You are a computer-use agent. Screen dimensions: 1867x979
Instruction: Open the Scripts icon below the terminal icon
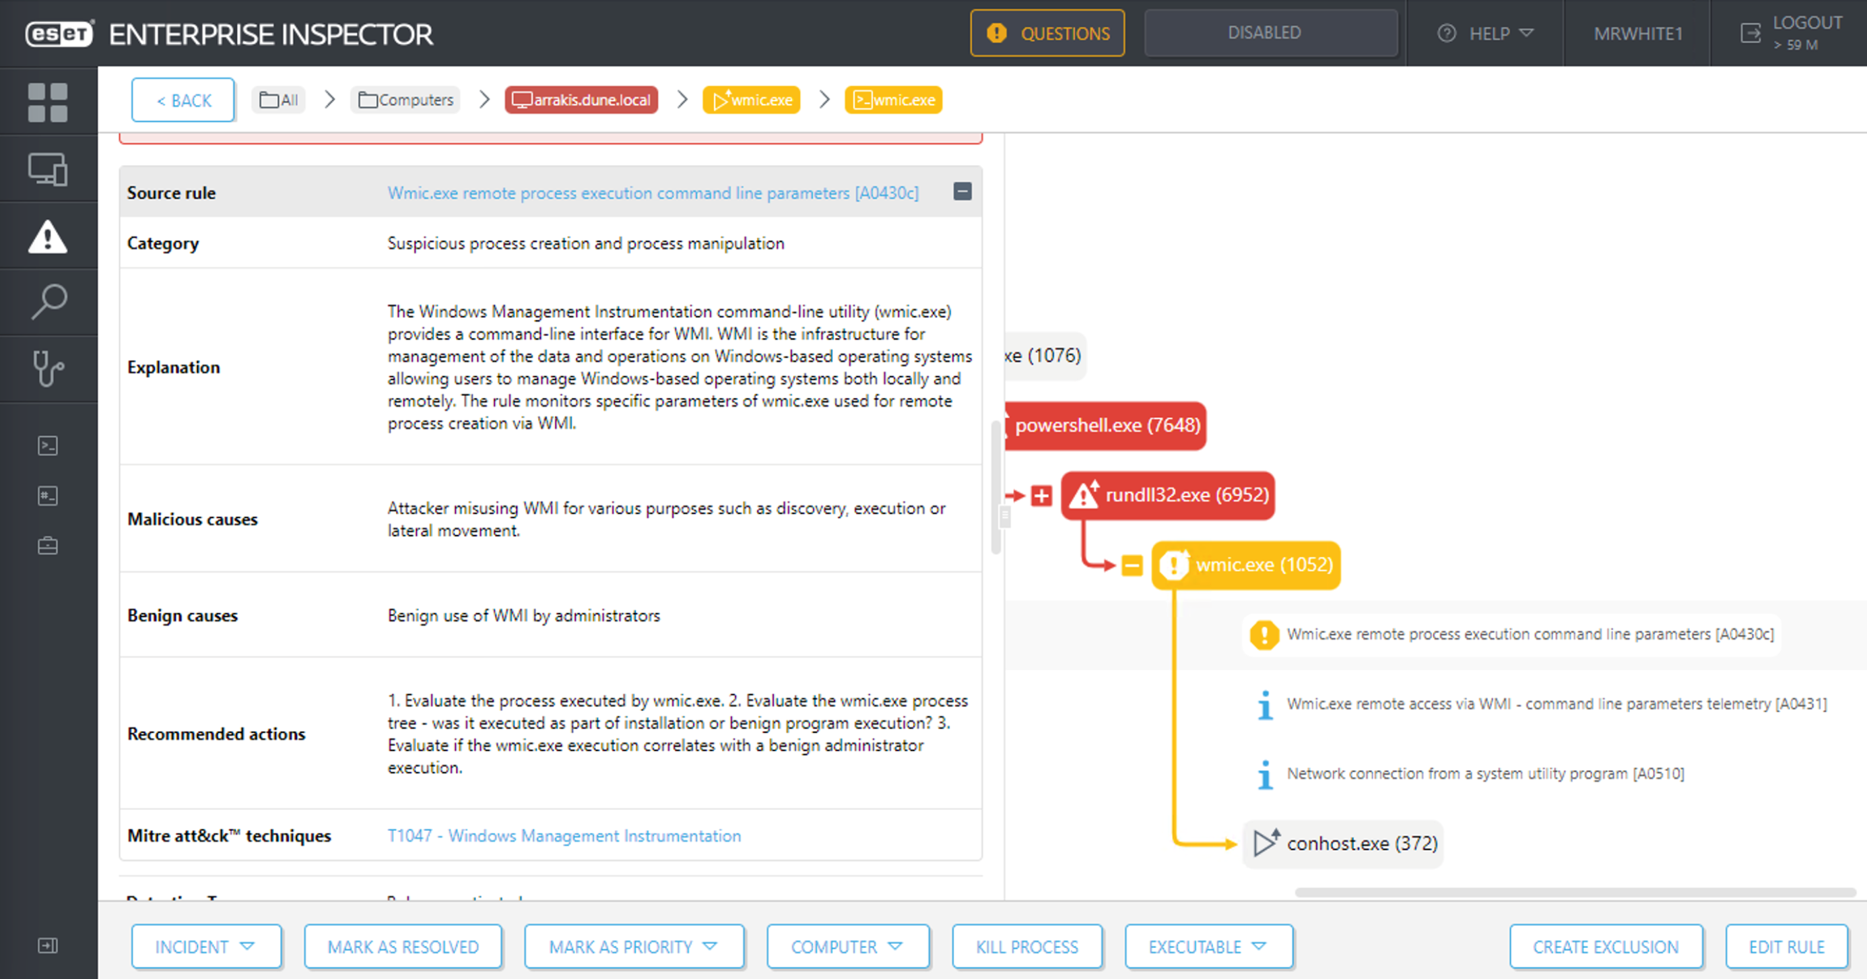48,496
